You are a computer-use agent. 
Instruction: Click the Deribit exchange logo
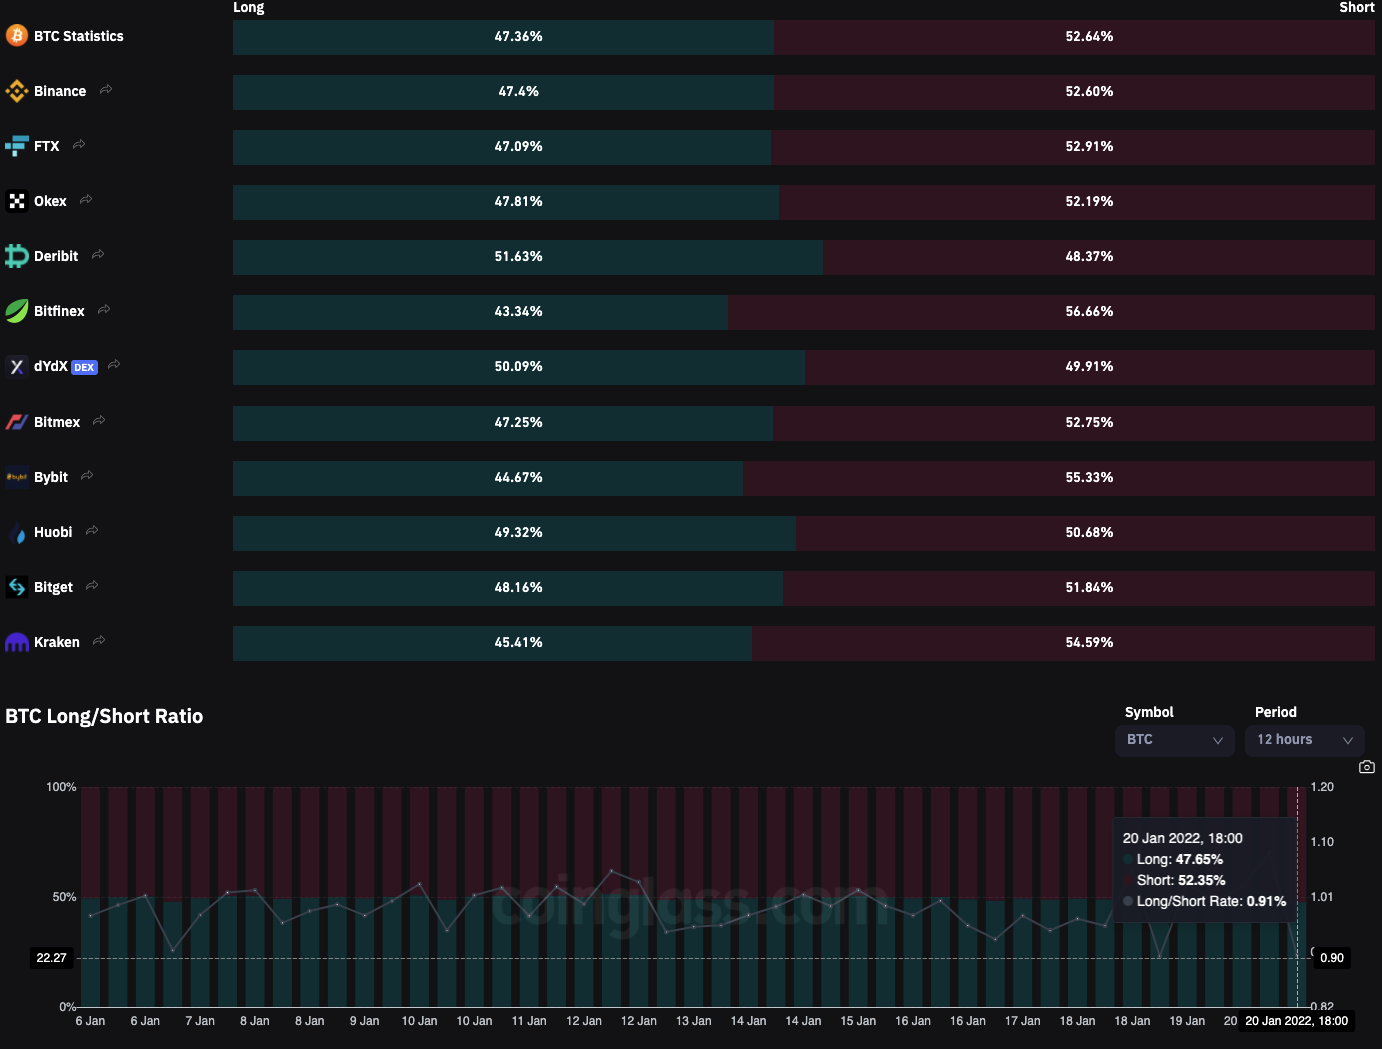point(17,256)
